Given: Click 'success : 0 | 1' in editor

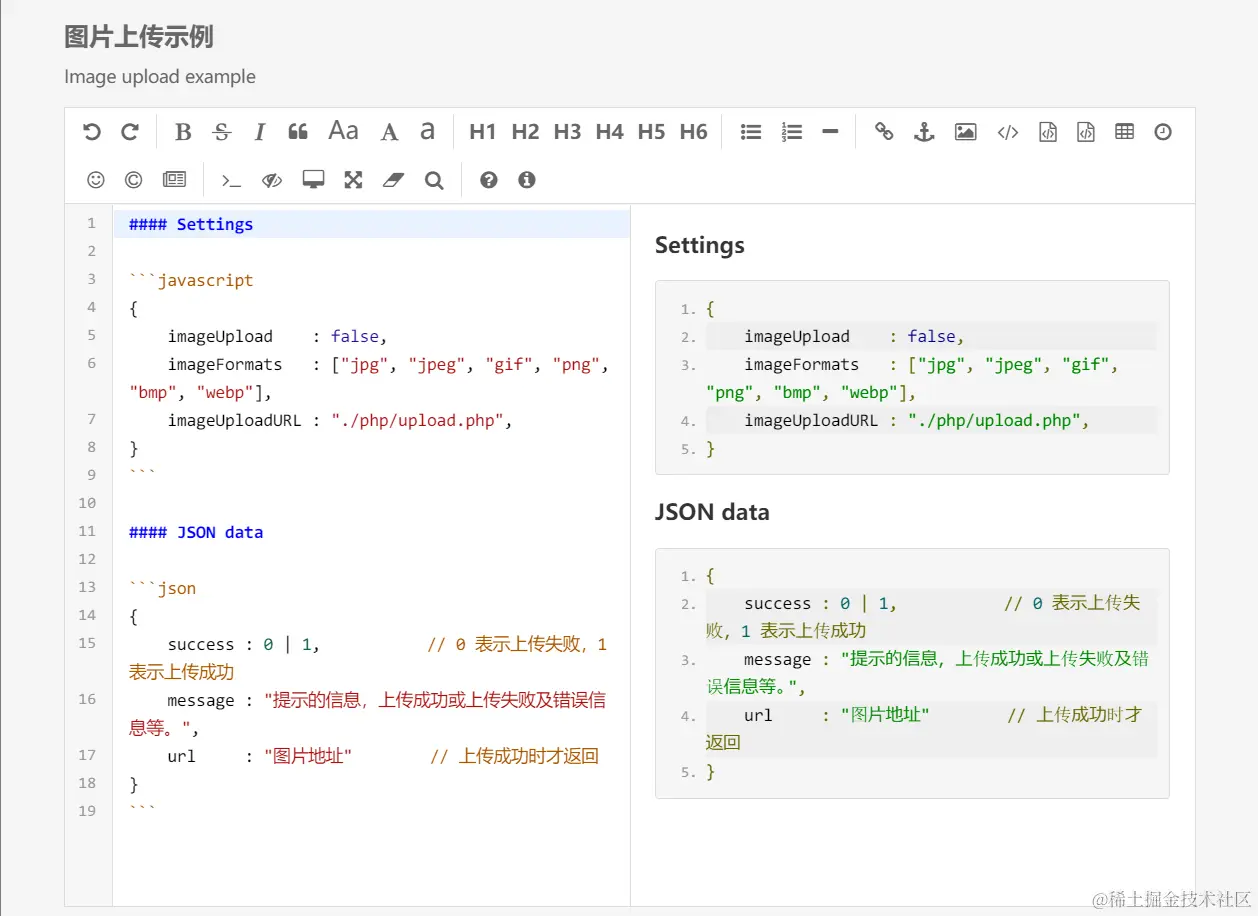Looking at the screenshot, I should (244, 644).
